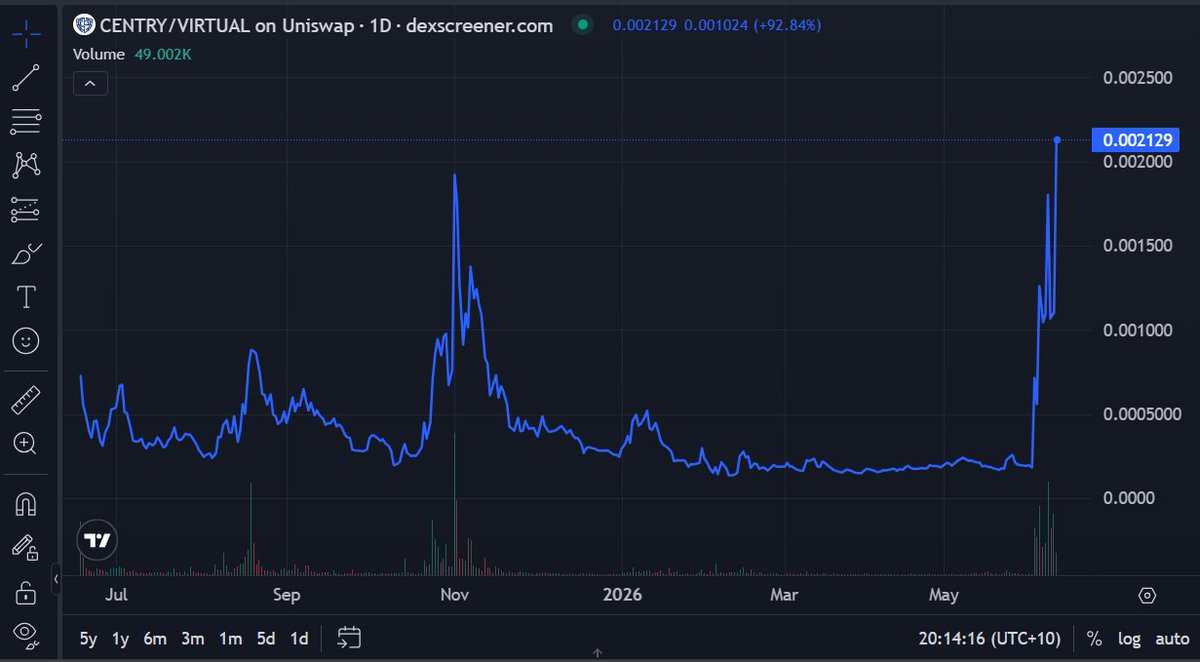Set time range to 1y
The image size is (1200, 662).
[x=120, y=638]
